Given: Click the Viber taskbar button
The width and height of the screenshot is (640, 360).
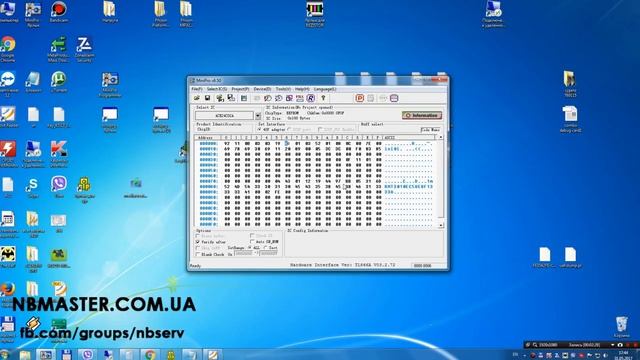Looking at the screenshot, I should (87, 355).
